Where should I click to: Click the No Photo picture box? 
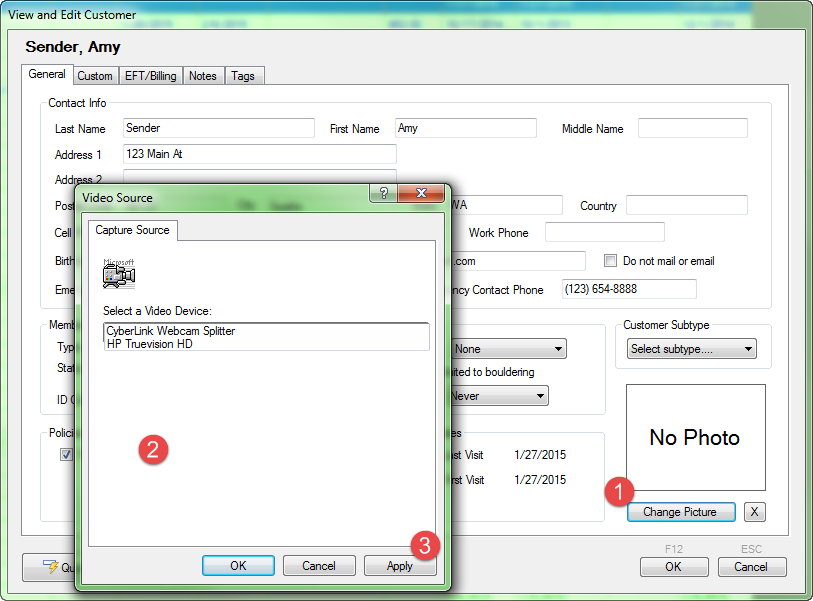click(x=695, y=437)
